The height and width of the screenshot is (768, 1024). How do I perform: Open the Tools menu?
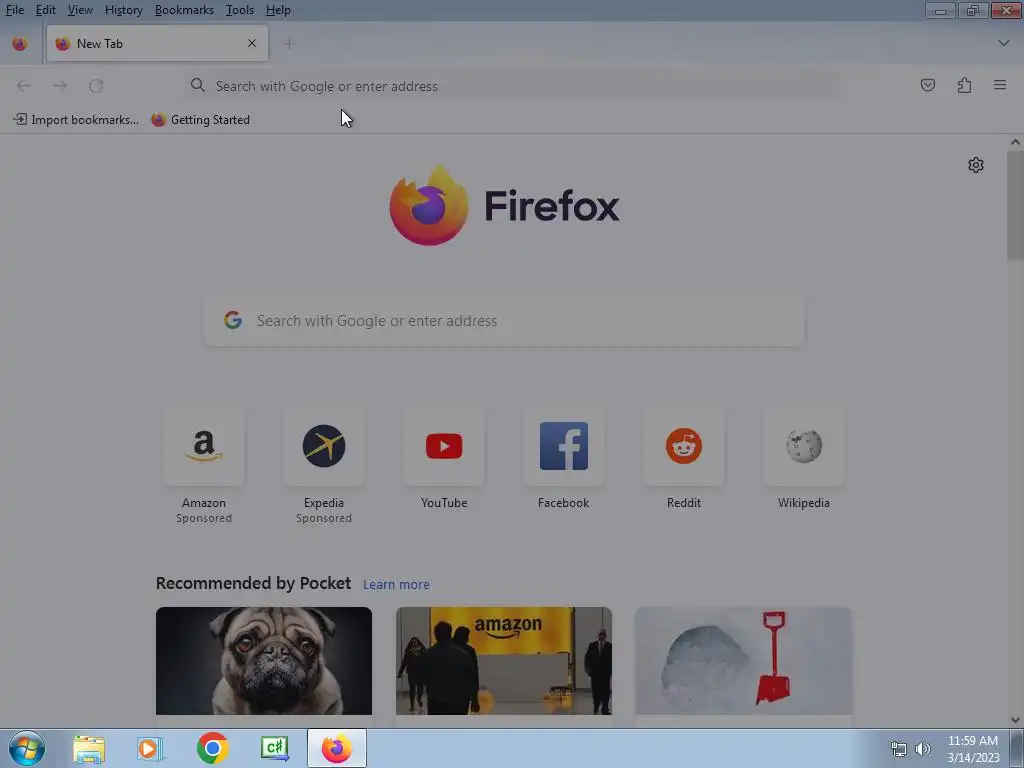tap(240, 10)
